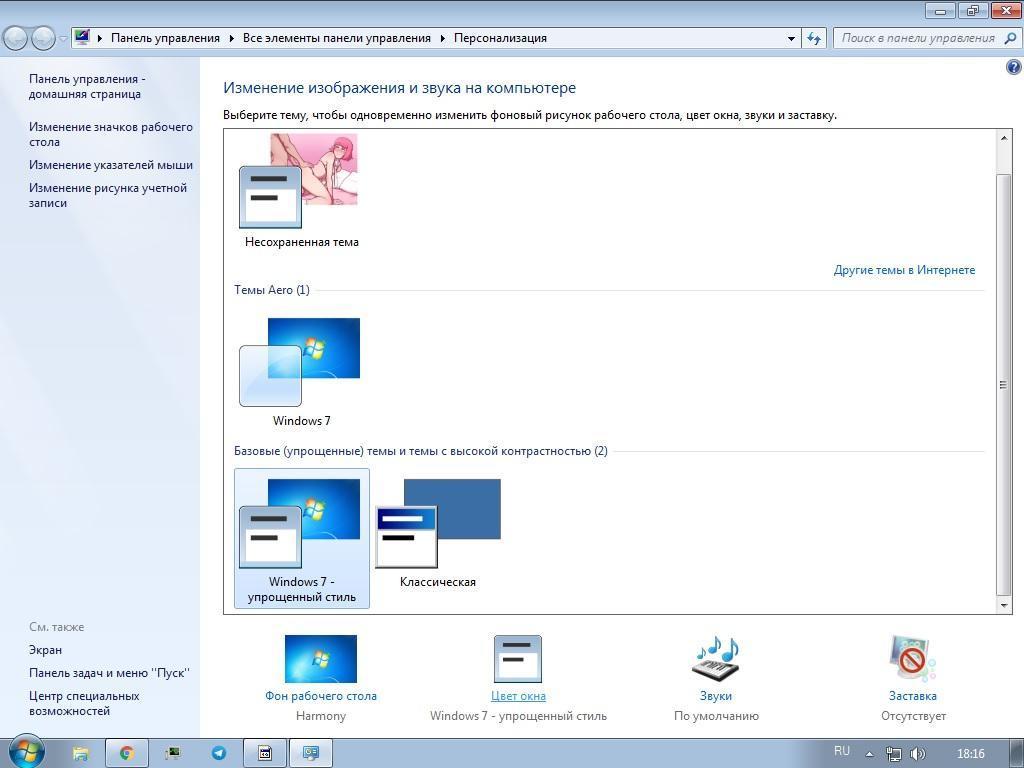Open the "Фон рабочего стола" text link

pyautogui.click(x=321, y=696)
